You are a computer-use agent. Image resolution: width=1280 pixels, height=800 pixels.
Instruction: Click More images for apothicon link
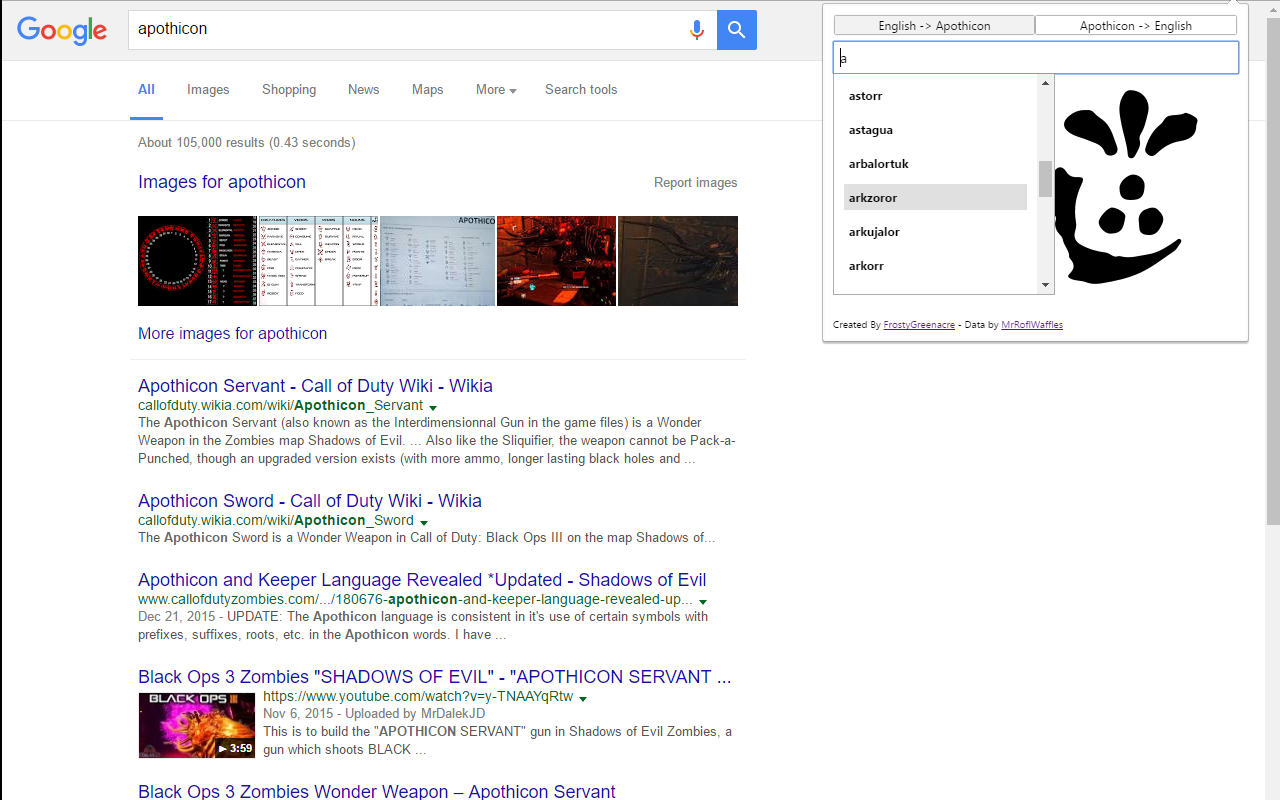click(232, 334)
